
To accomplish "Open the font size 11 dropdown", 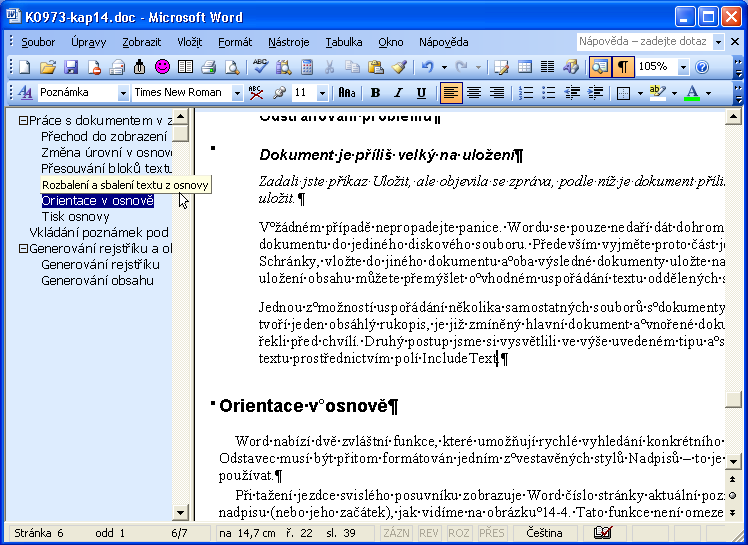I will (x=322, y=93).
